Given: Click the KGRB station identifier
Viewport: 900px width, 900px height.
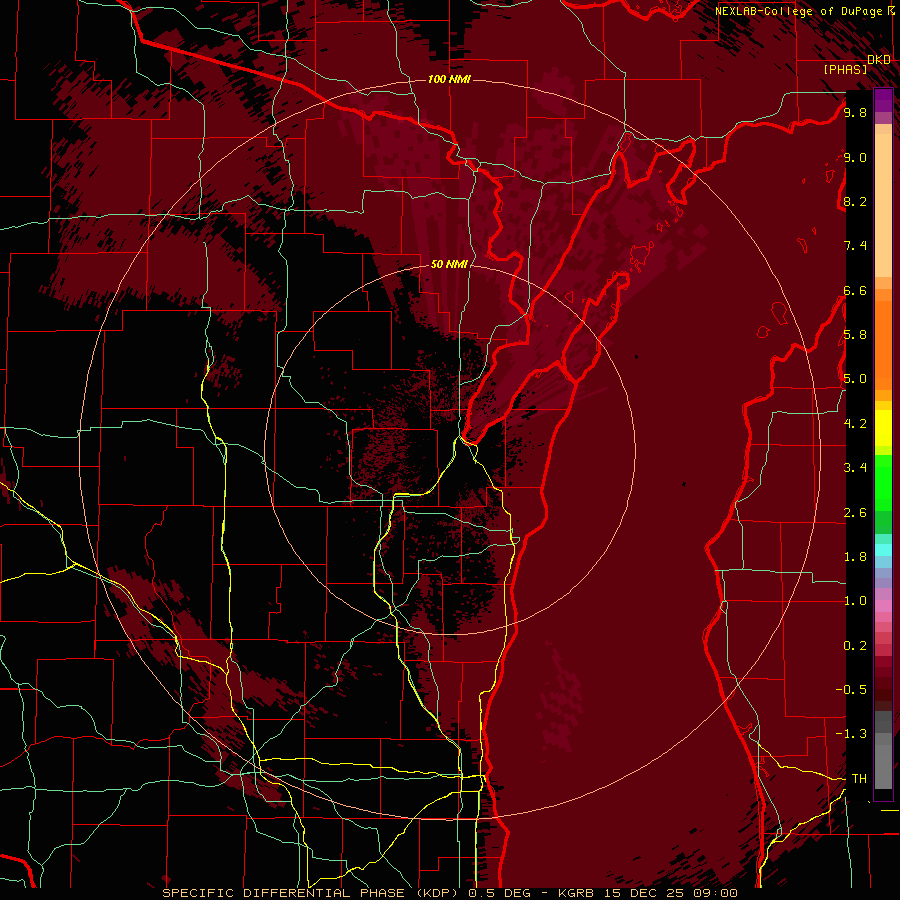Looking at the screenshot, I should tap(576, 893).
